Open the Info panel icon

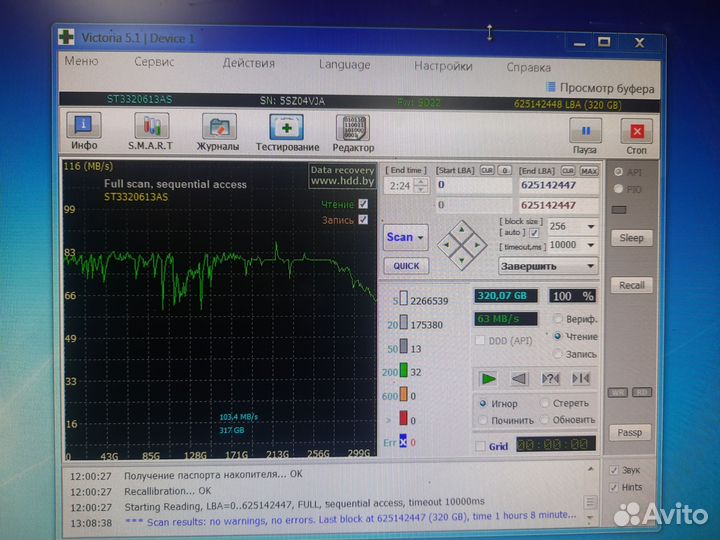[84, 128]
